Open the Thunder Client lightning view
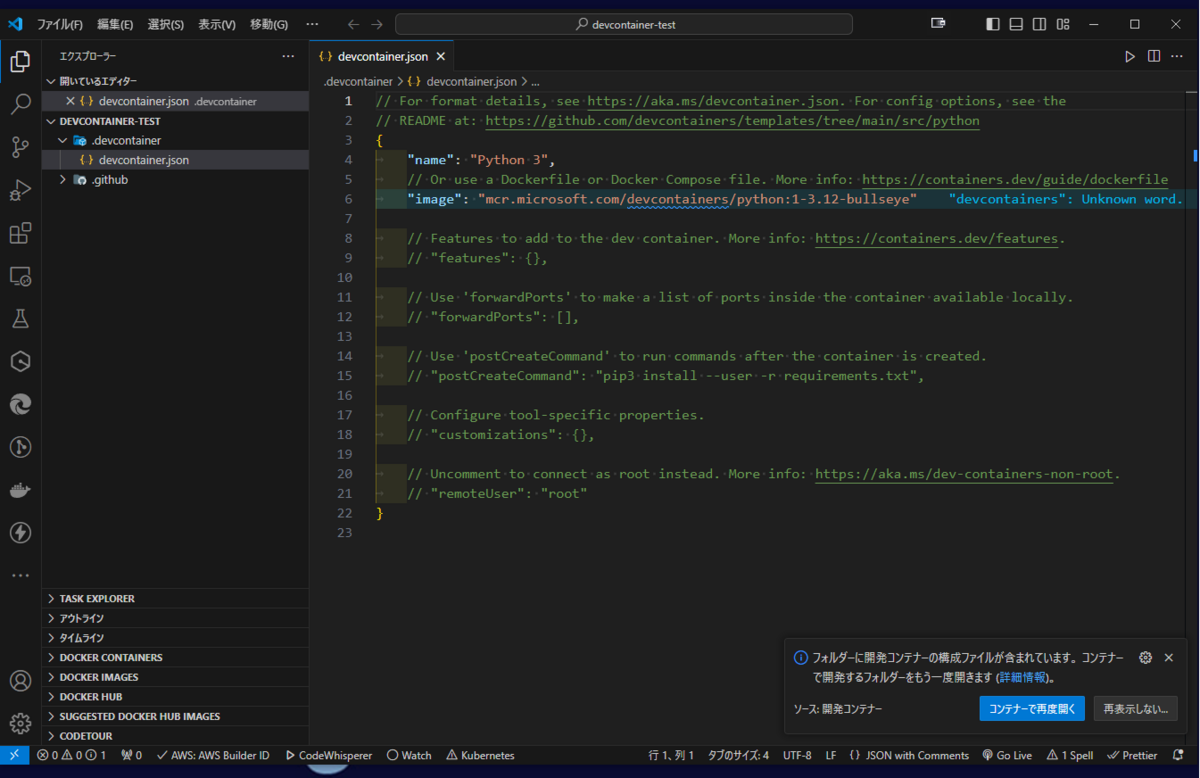The width and height of the screenshot is (1200, 778). point(20,533)
